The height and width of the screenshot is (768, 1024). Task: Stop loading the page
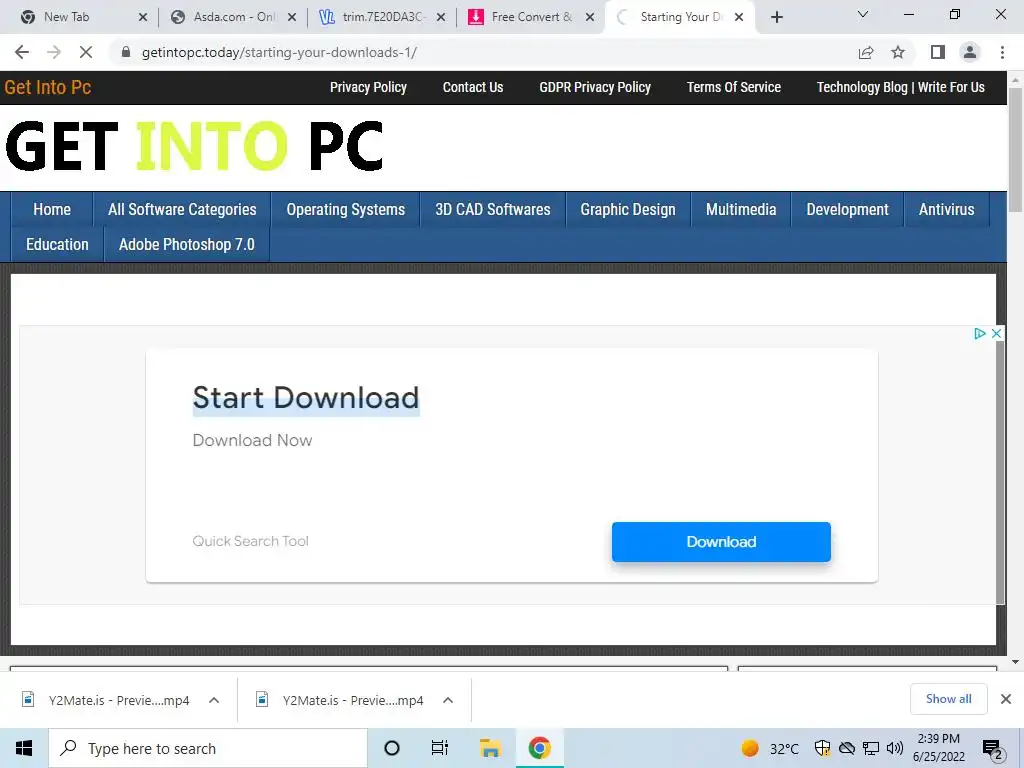[86, 52]
